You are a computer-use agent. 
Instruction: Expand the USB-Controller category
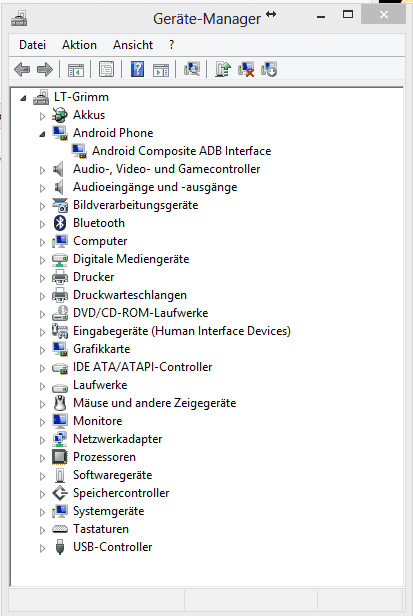[42, 548]
